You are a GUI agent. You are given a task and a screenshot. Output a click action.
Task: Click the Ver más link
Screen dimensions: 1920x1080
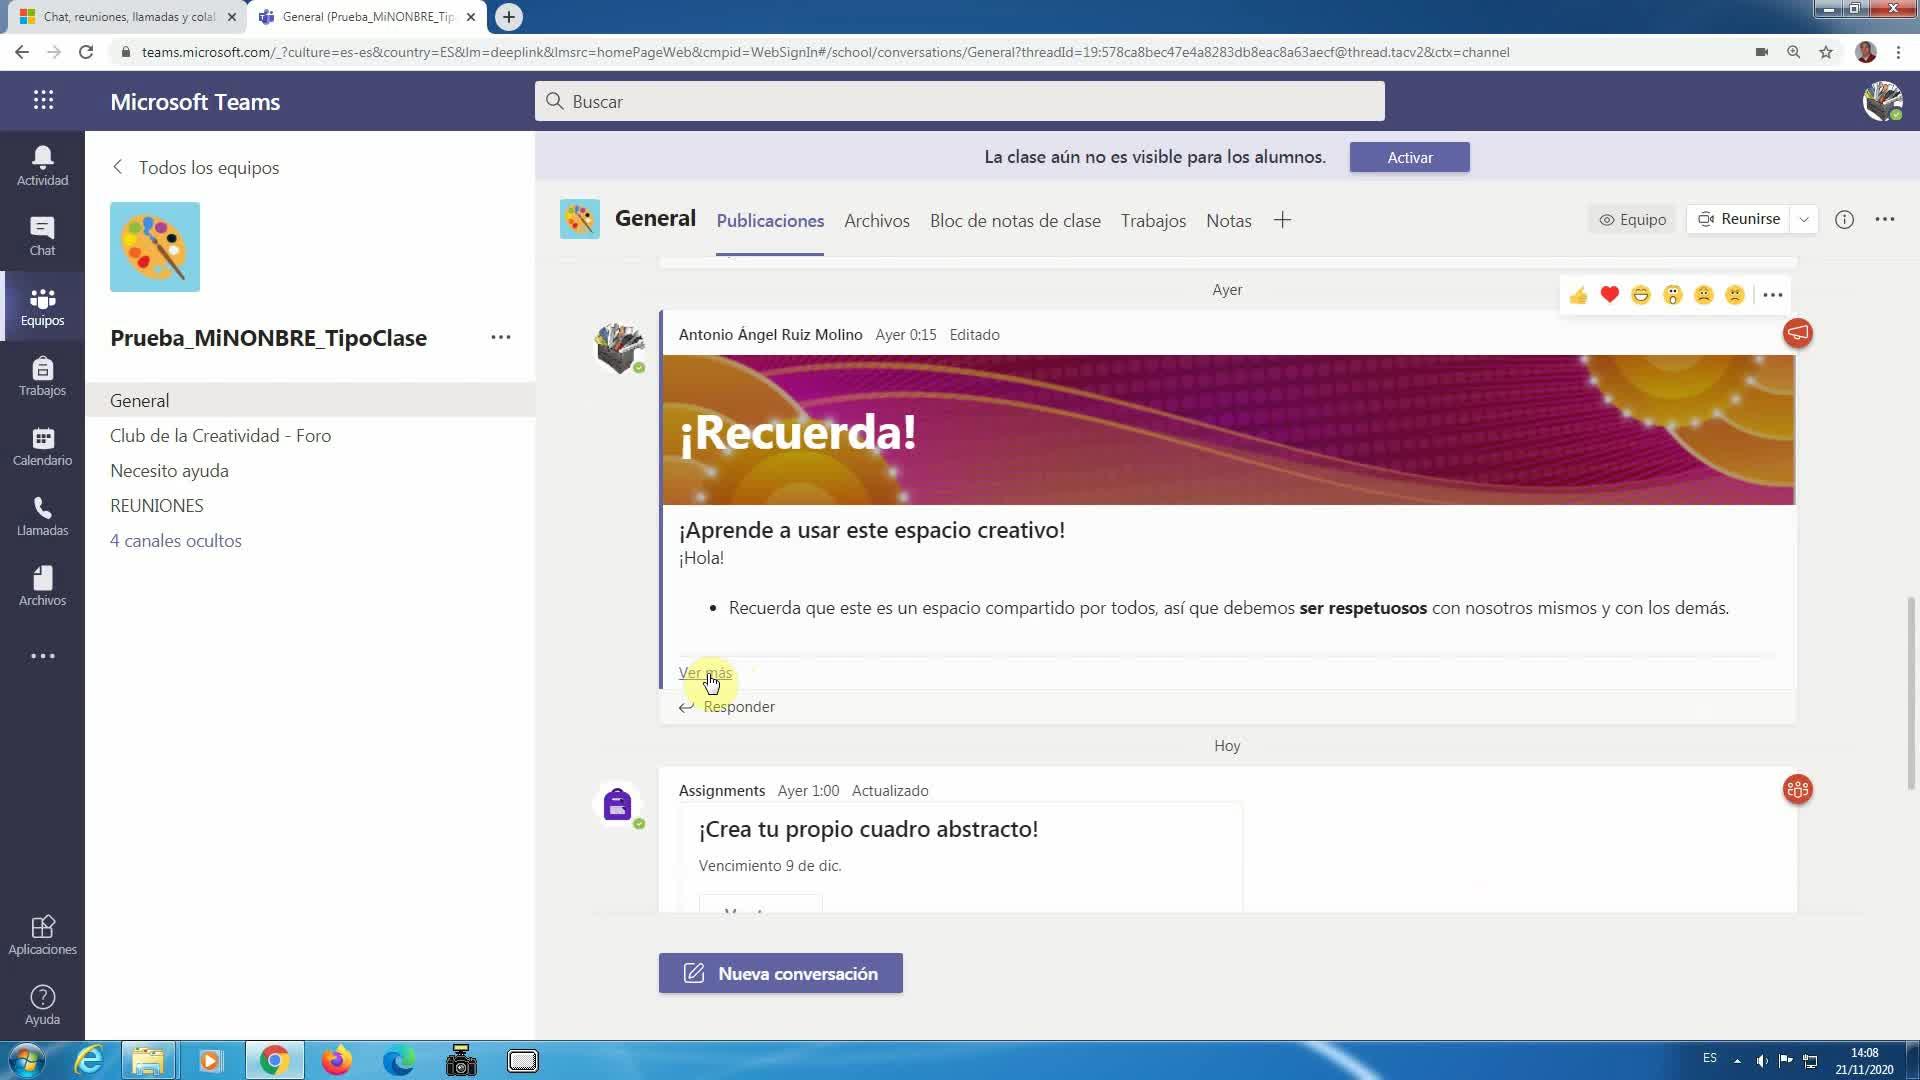pyautogui.click(x=705, y=673)
